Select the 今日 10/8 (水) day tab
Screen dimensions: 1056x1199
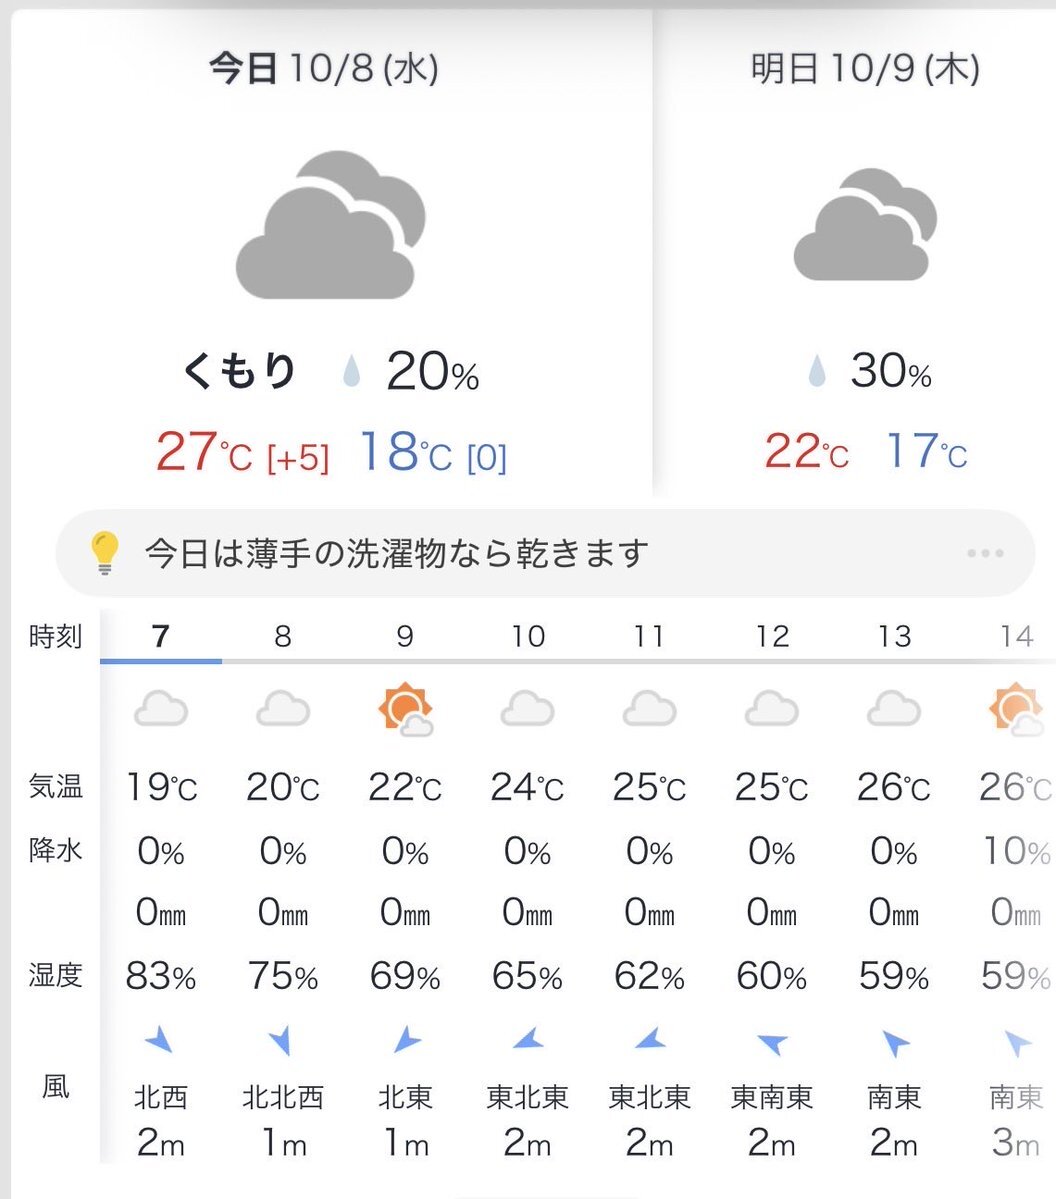click(x=323, y=70)
